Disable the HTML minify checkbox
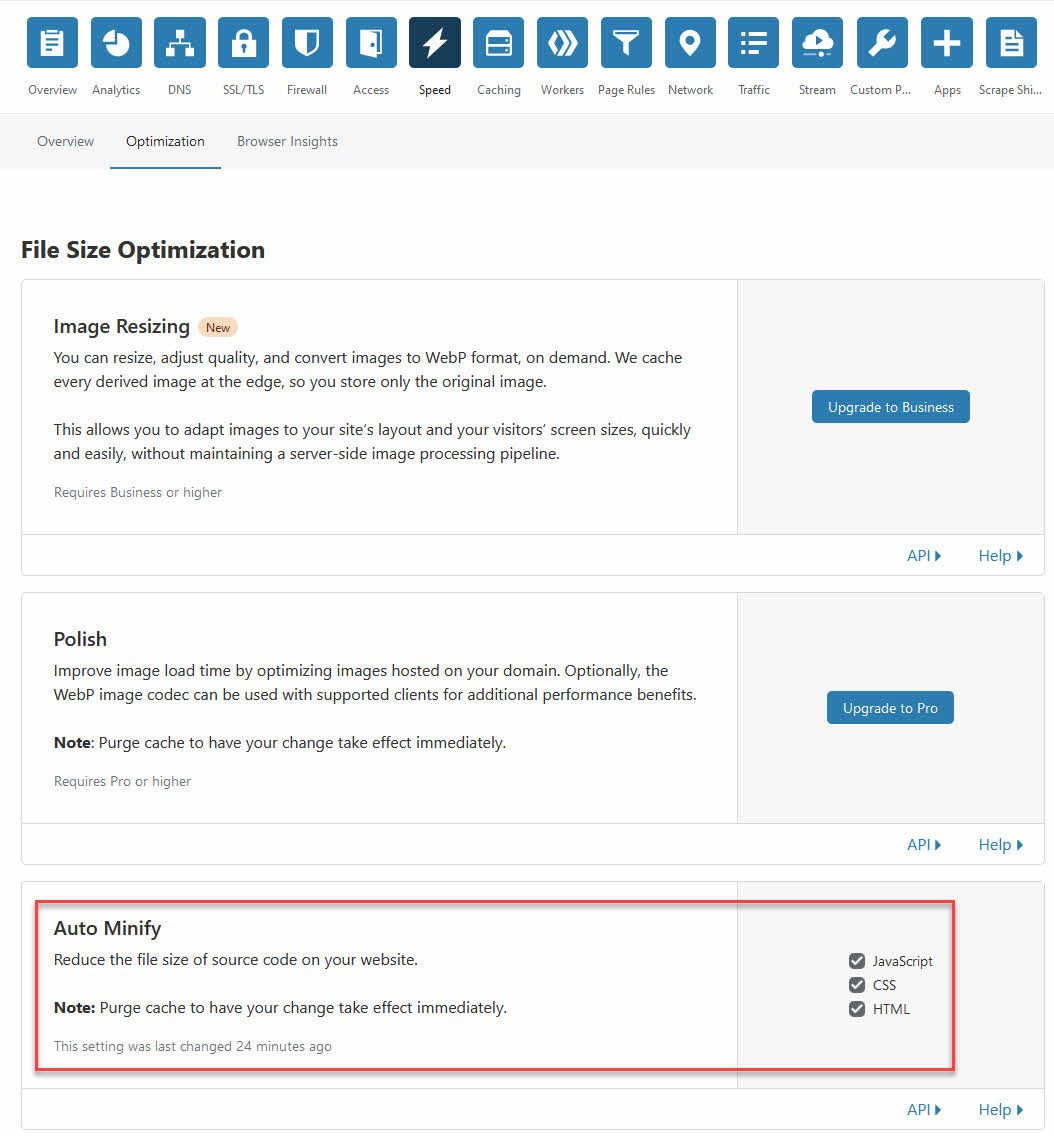 coord(857,1009)
